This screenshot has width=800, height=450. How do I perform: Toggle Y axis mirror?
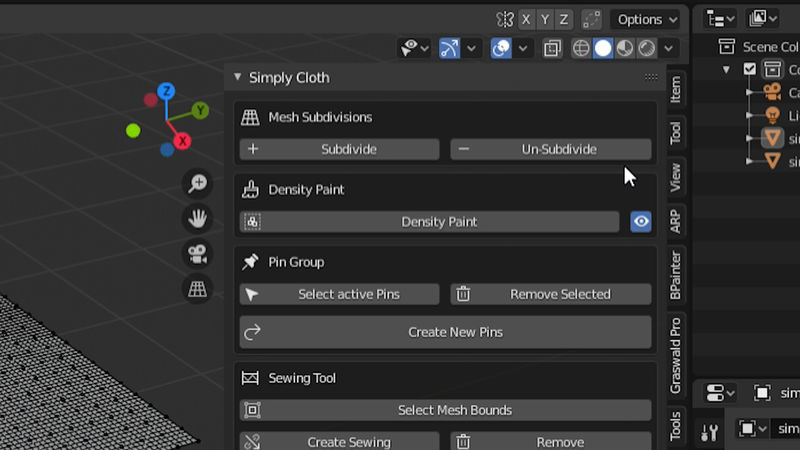pyautogui.click(x=545, y=19)
